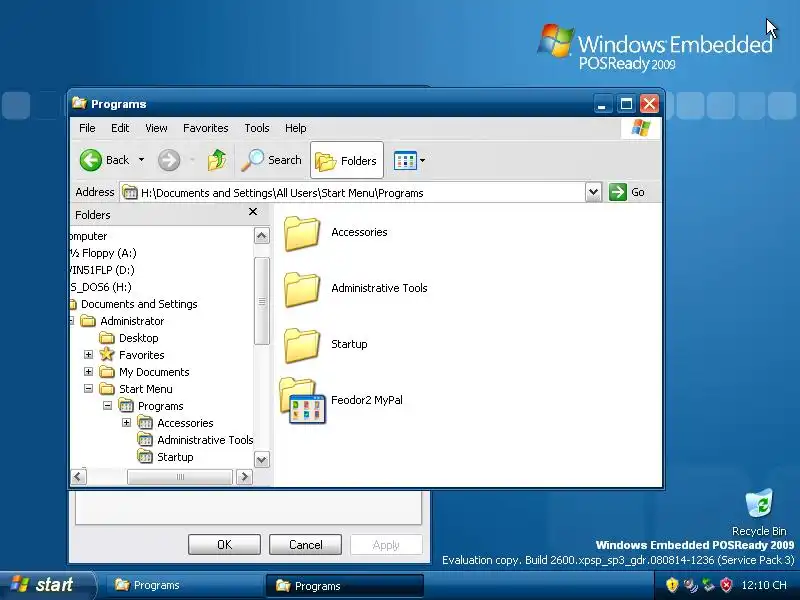
Task: Expand My Documents in the folder tree
Action: (88, 371)
